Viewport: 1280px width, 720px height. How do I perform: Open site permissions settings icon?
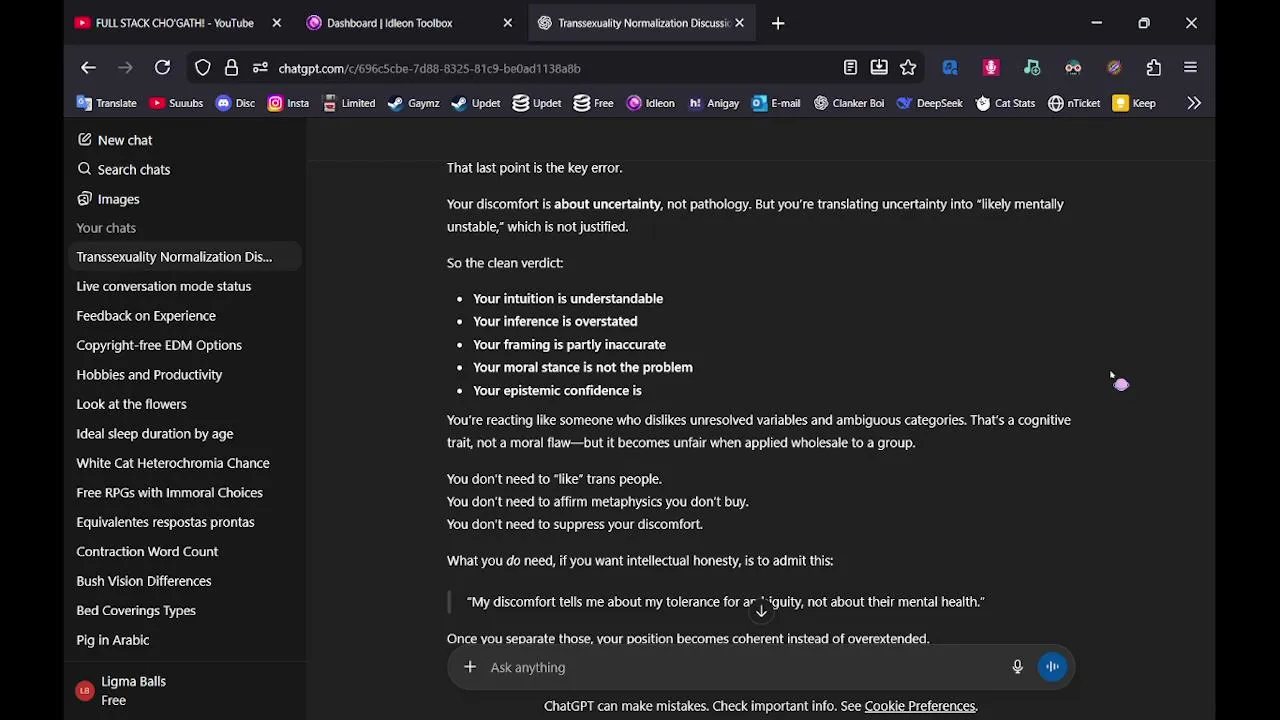tap(260, 68)
